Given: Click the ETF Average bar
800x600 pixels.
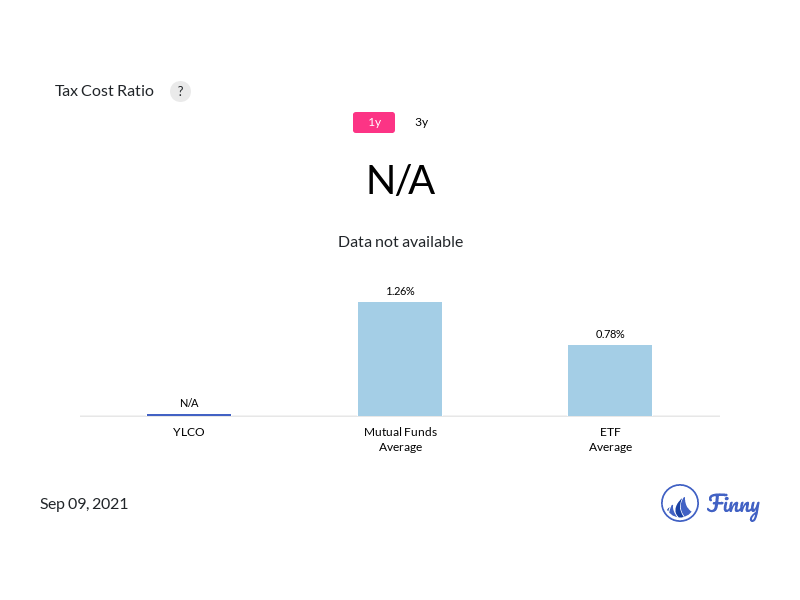Looking at the screenshot, I should (610, 380).
